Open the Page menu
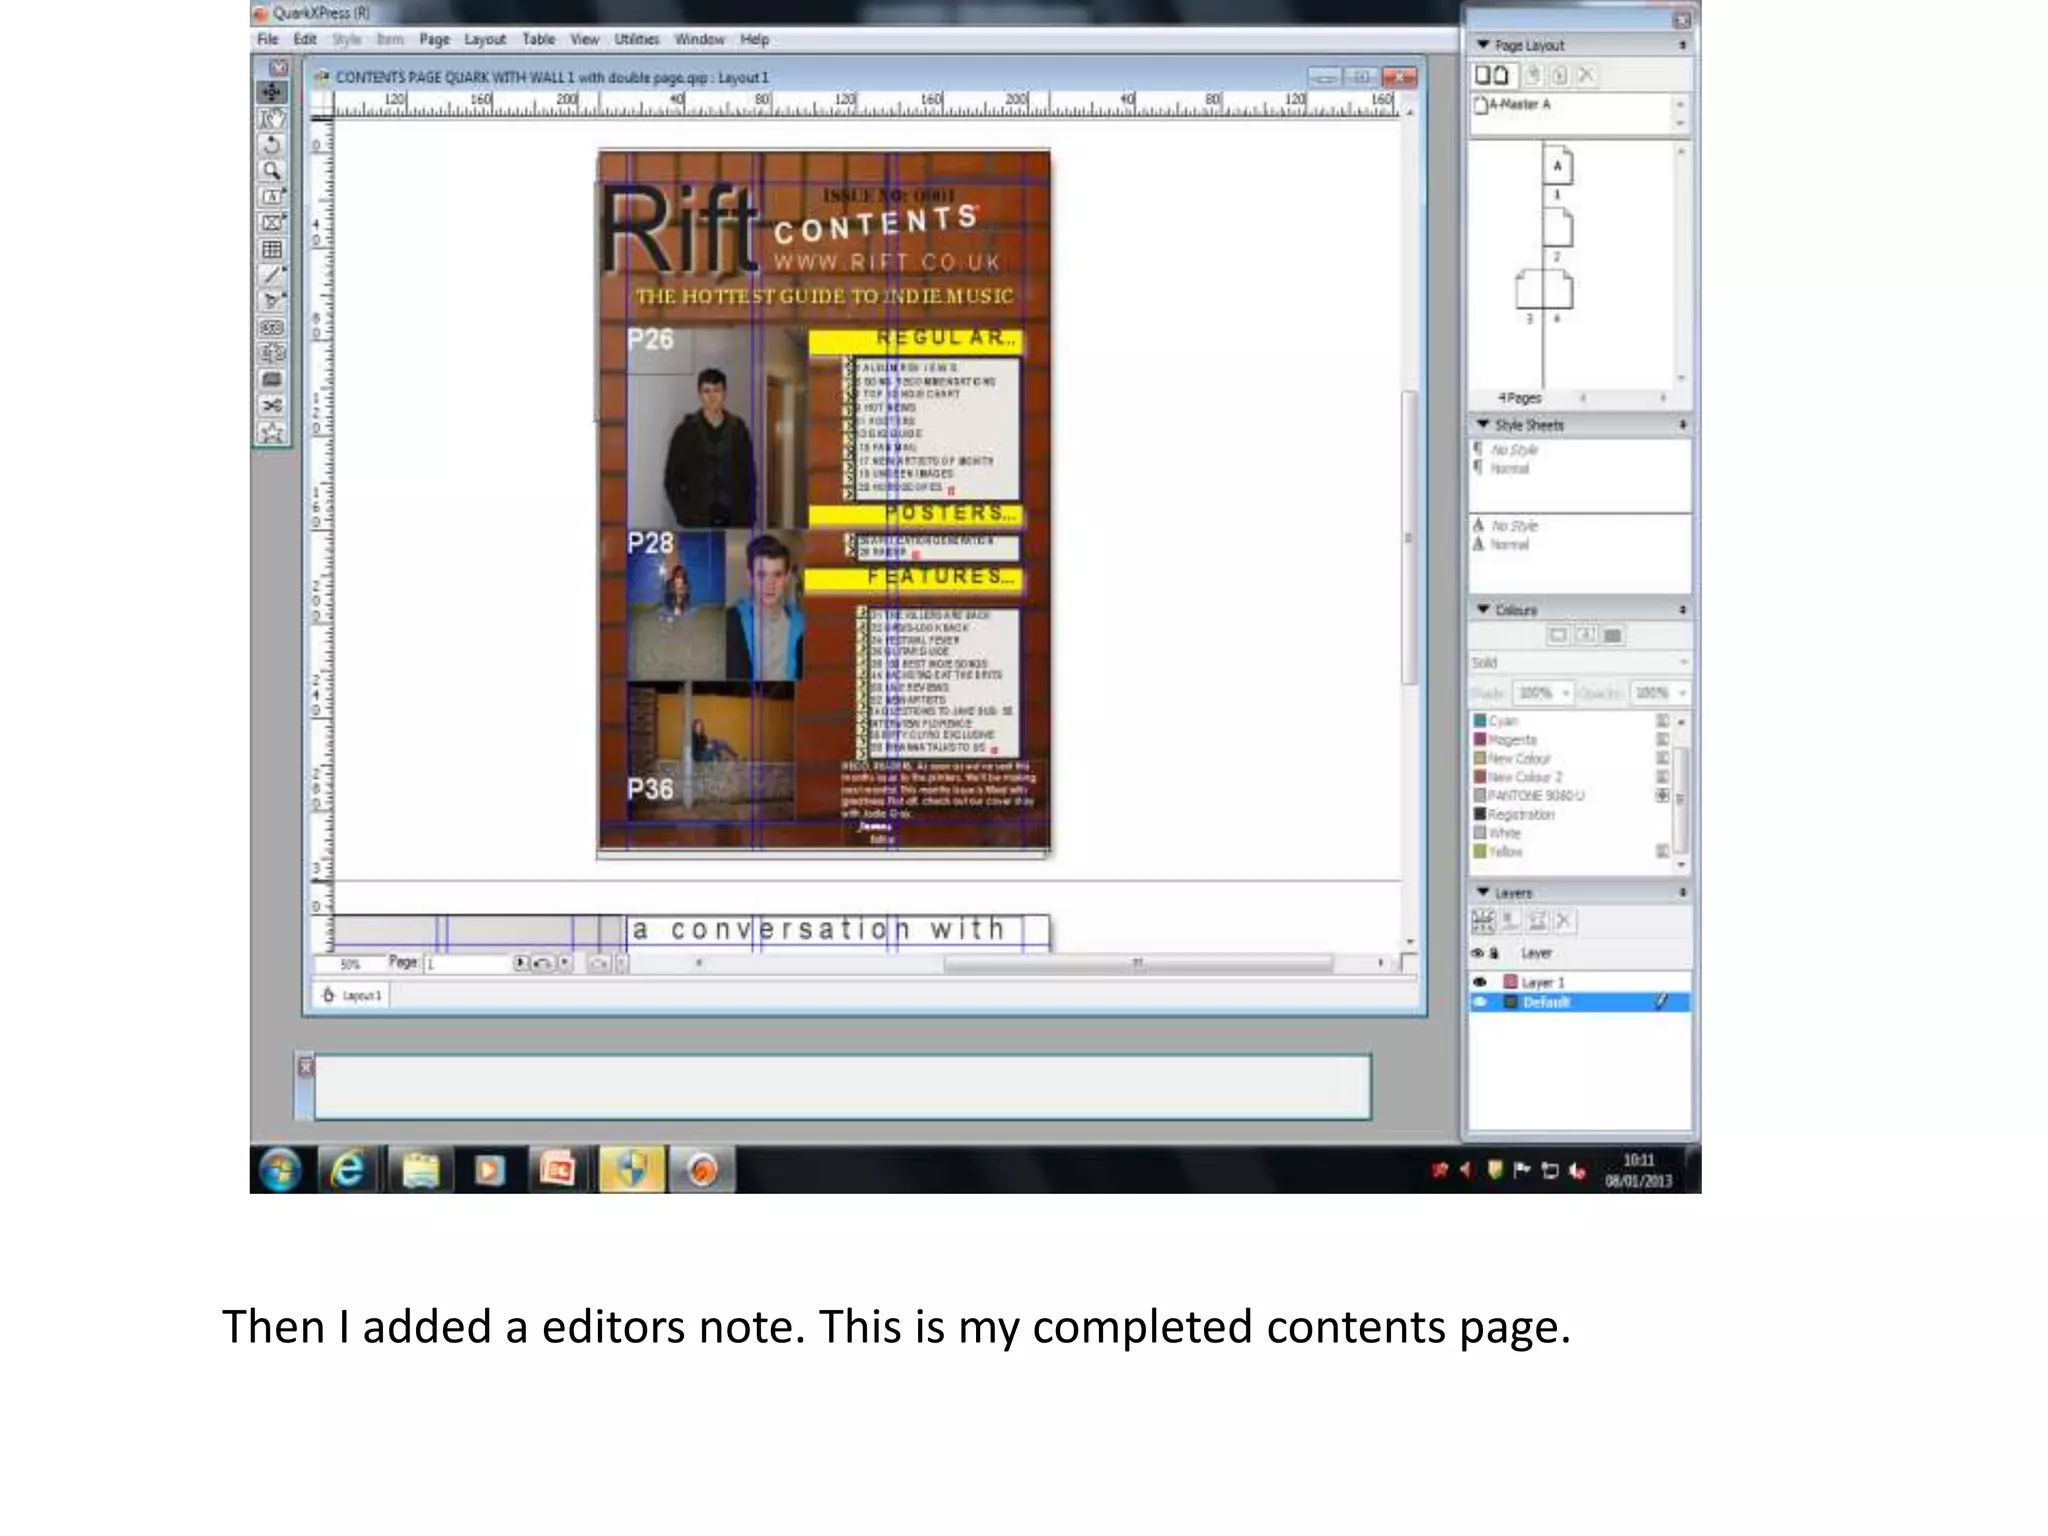The width and height of the screenshot is (2048, 1536). click(434, 40)
